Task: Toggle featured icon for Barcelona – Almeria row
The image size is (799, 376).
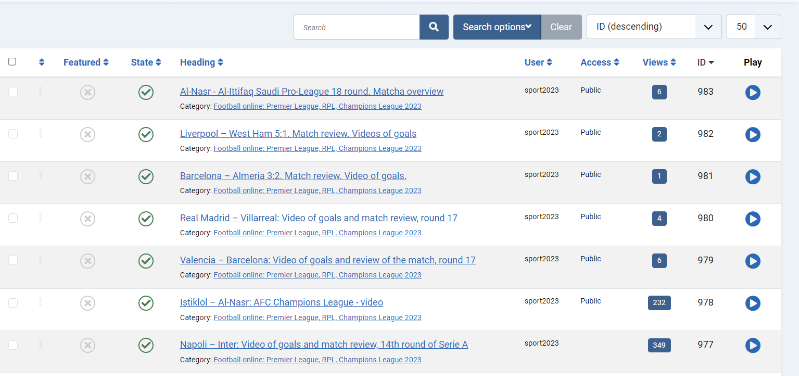Action: [88, 177]
